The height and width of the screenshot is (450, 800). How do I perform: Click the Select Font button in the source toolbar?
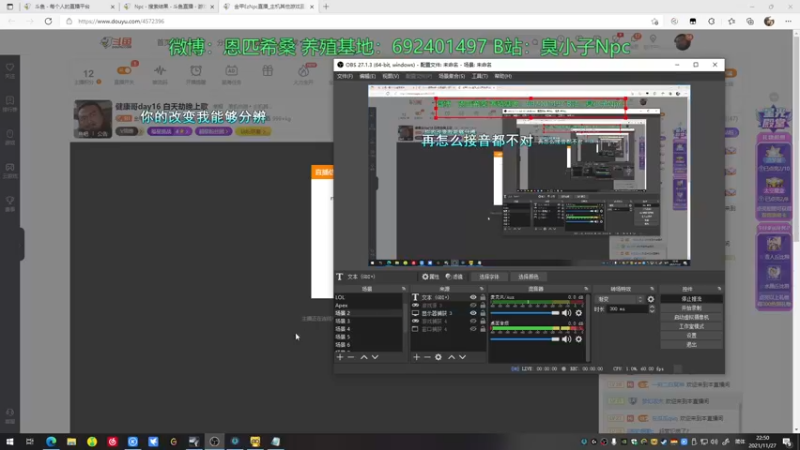click(x=489, y=277)
